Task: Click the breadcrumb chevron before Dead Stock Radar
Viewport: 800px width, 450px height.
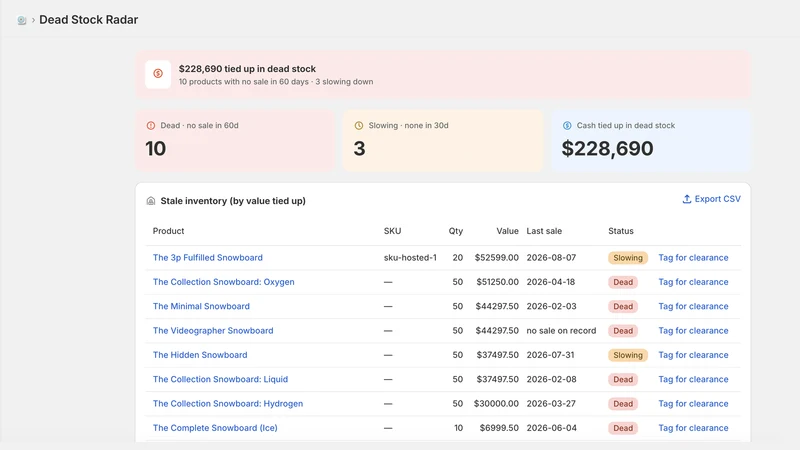Action: click(x=33, y=20)
